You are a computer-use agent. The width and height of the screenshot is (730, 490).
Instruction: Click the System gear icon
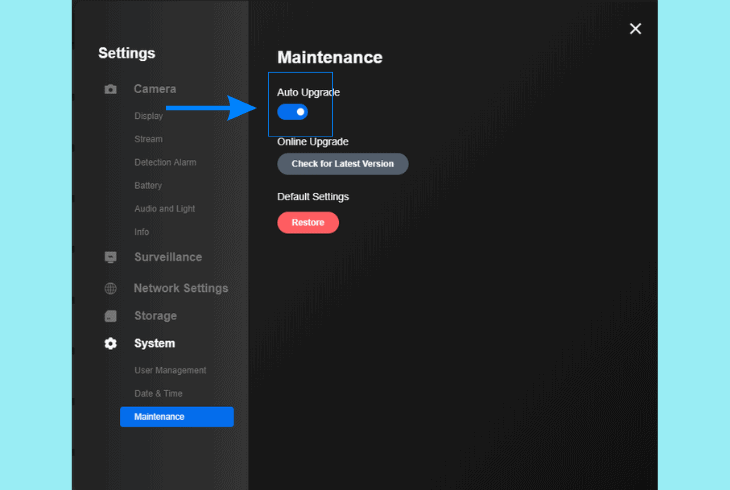click(110, 344)
